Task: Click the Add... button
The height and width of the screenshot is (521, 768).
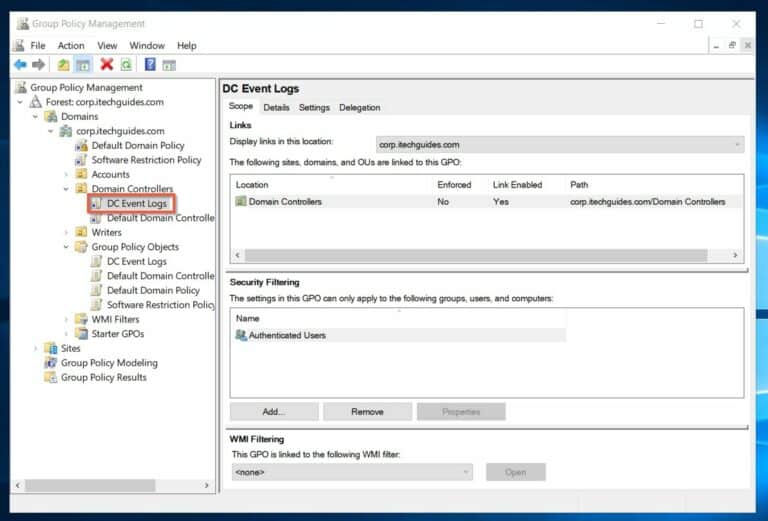Action: click(274, 411)
